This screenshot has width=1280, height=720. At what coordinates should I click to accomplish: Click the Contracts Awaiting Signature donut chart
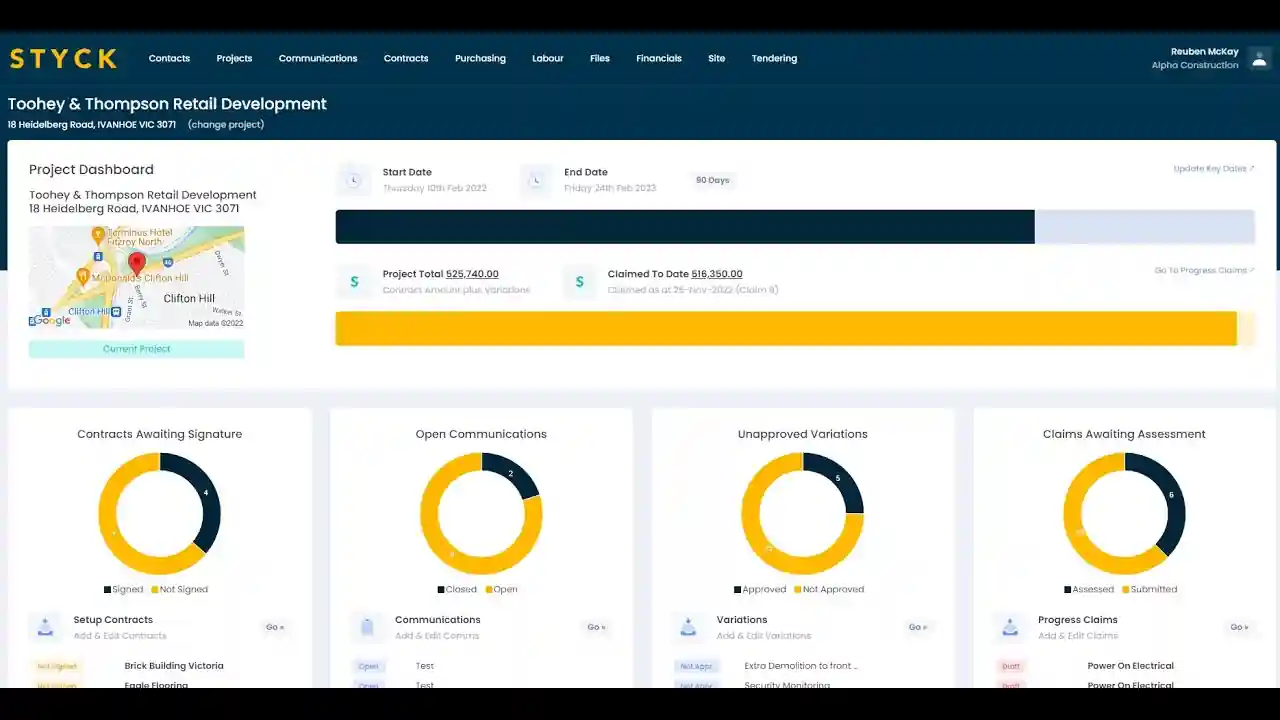[159, 514]
